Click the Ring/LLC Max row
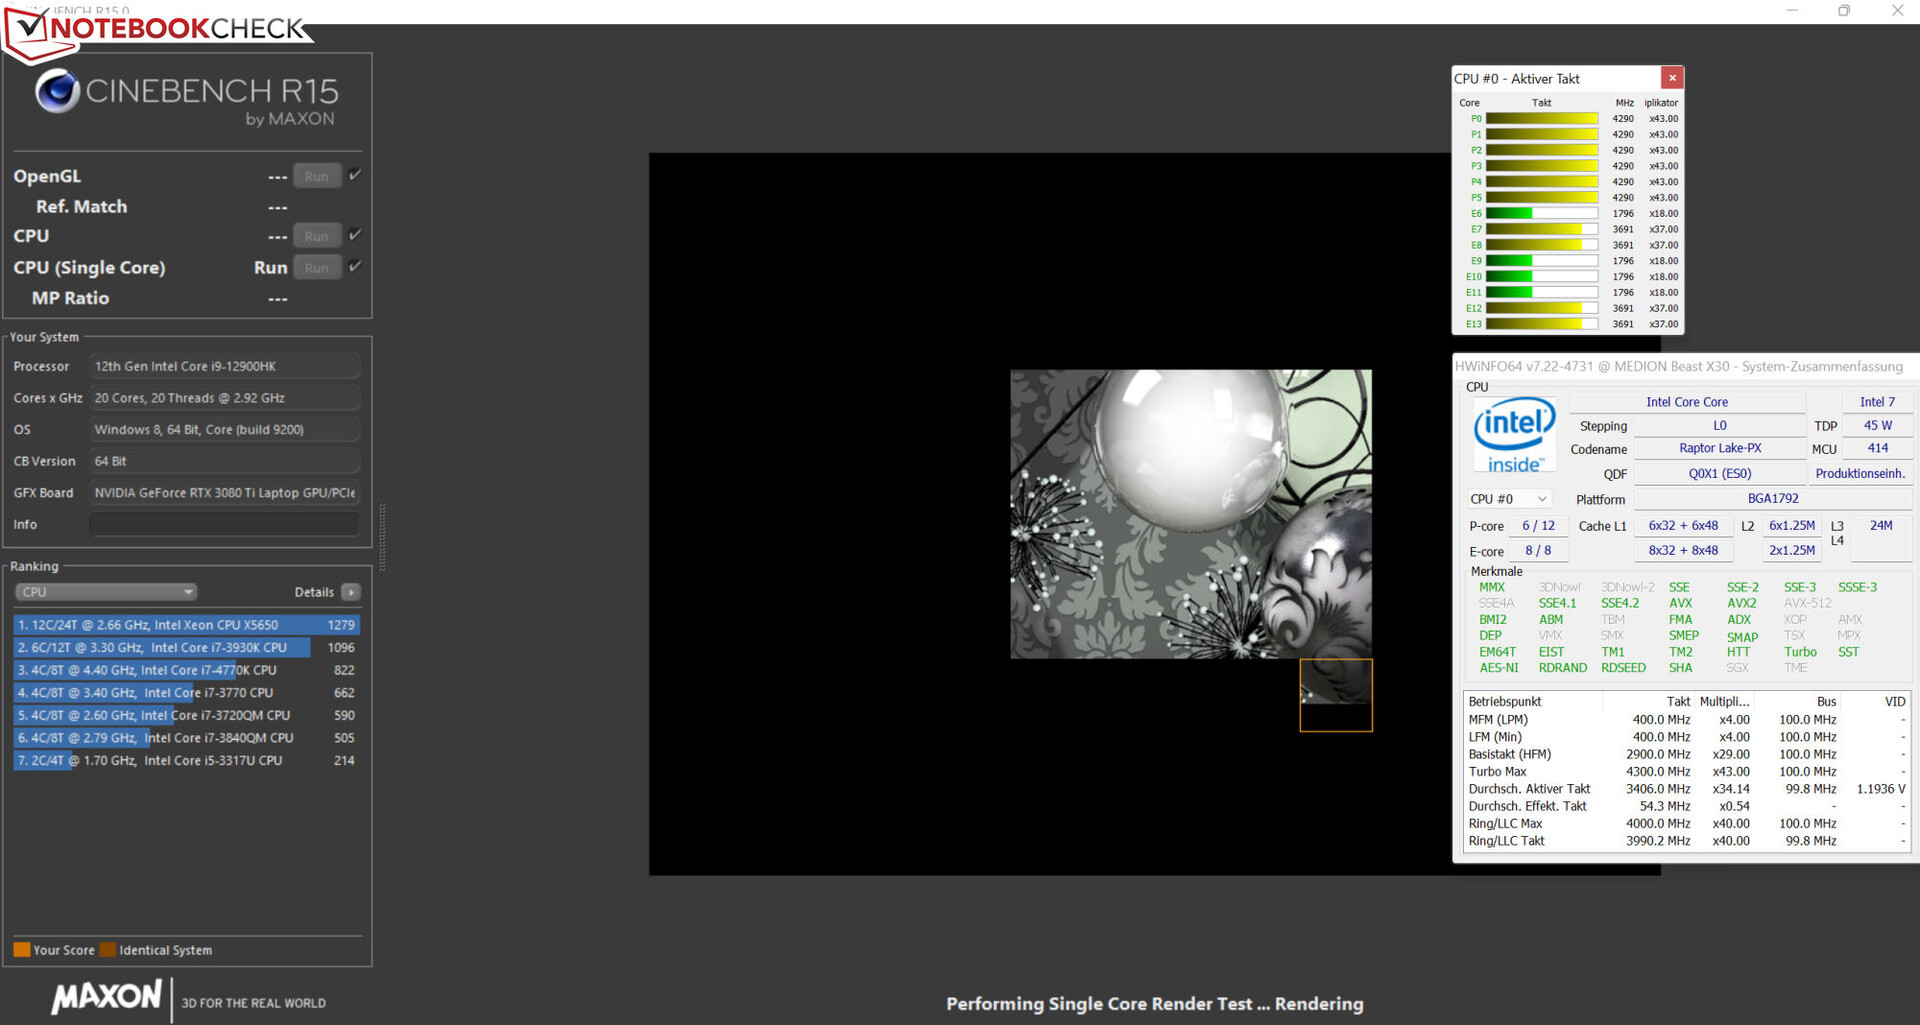Viewport: 1920px width, 1025px height. (x=1687, y=823)
